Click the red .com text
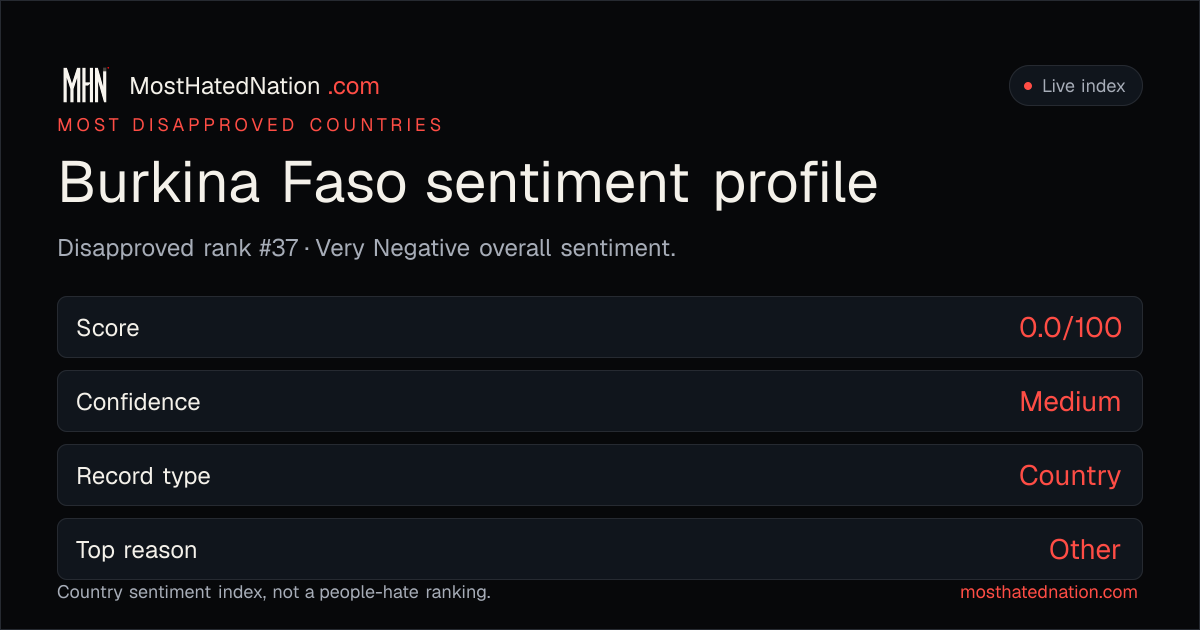The image size is (1200, 630). 354,87
